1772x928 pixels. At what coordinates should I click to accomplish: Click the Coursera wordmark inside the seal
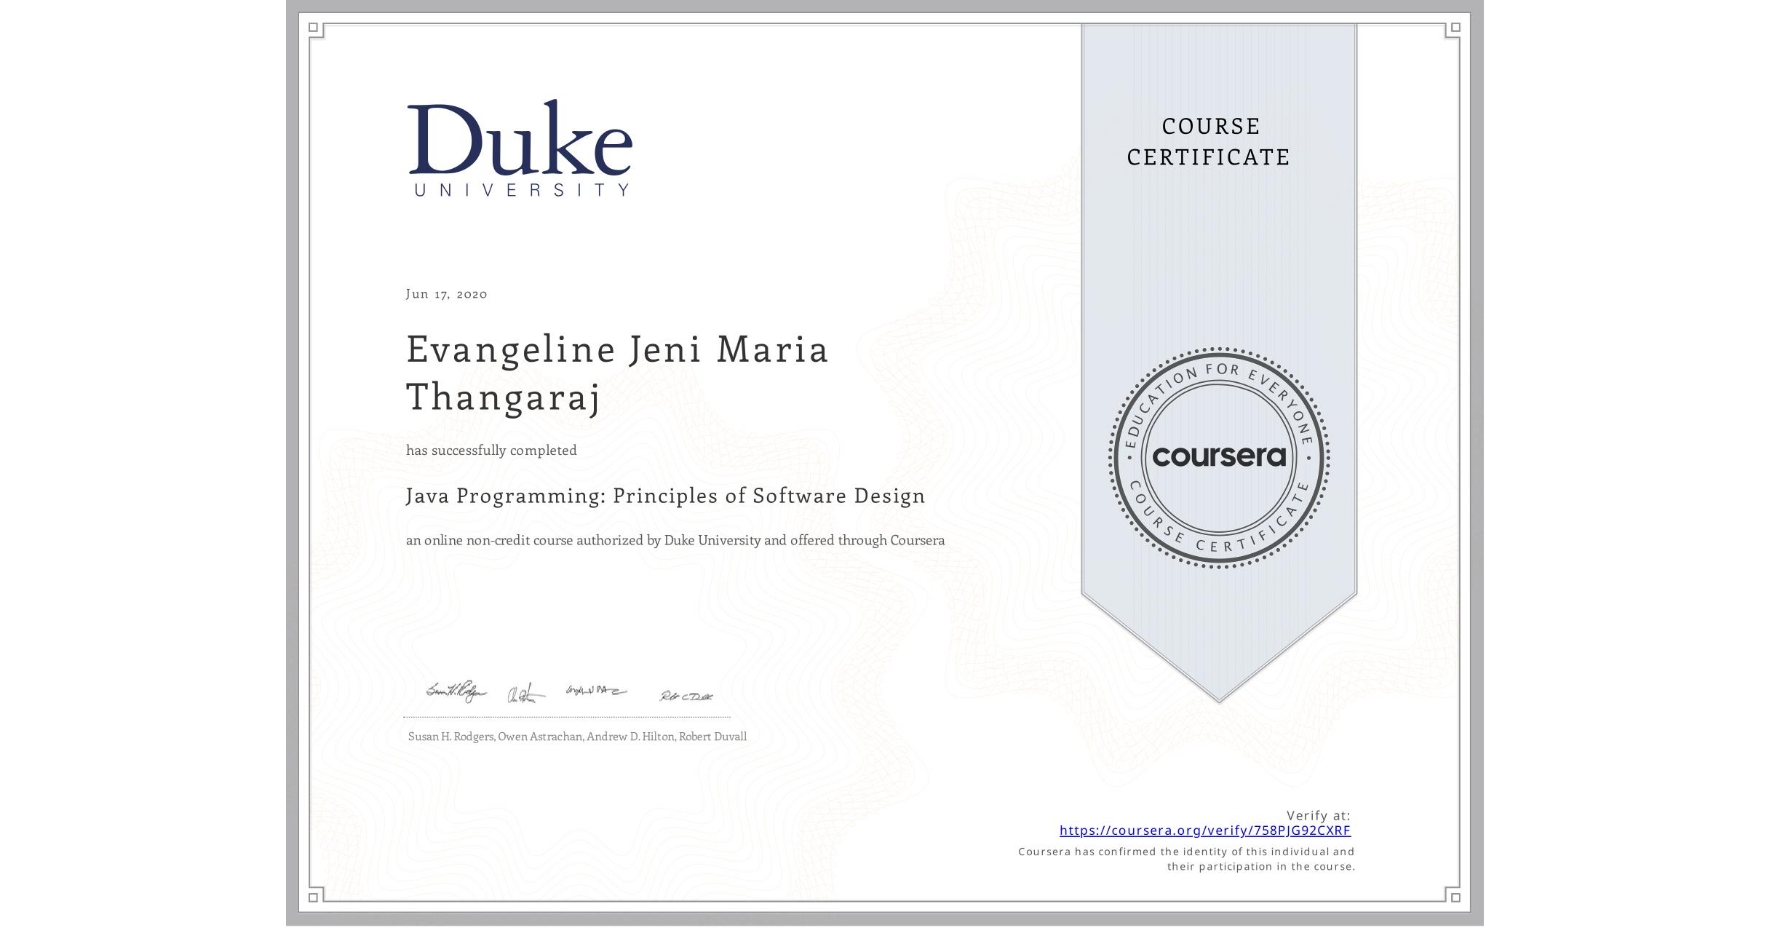1218,457
